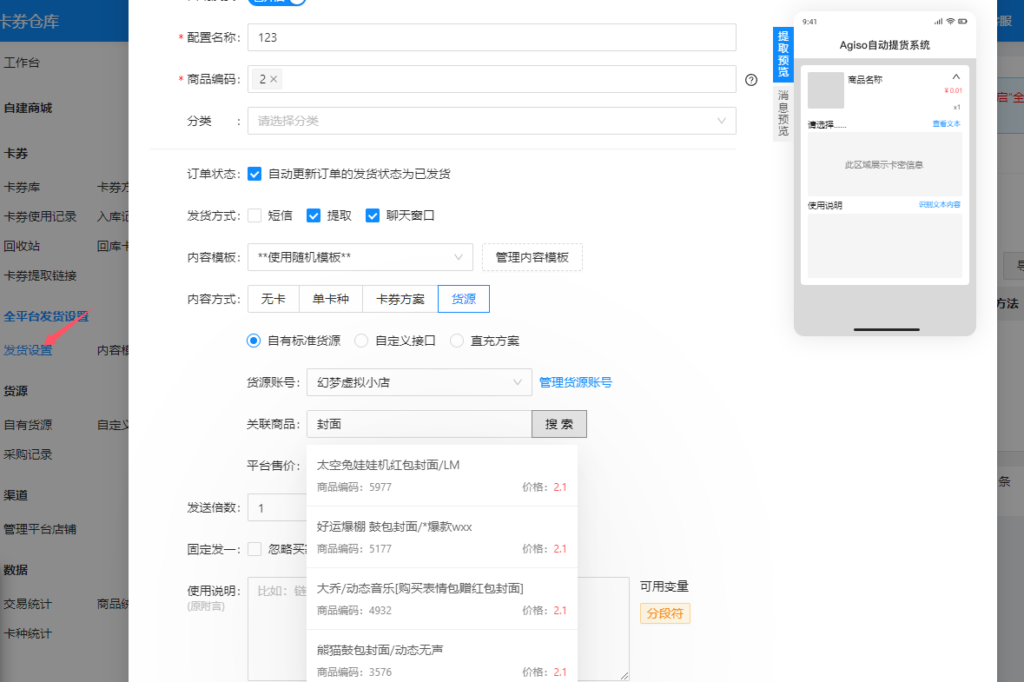Open 交易统计 in sidebar
The width and height of the screenshot is (1024, 682).
(x=27, y=604)
